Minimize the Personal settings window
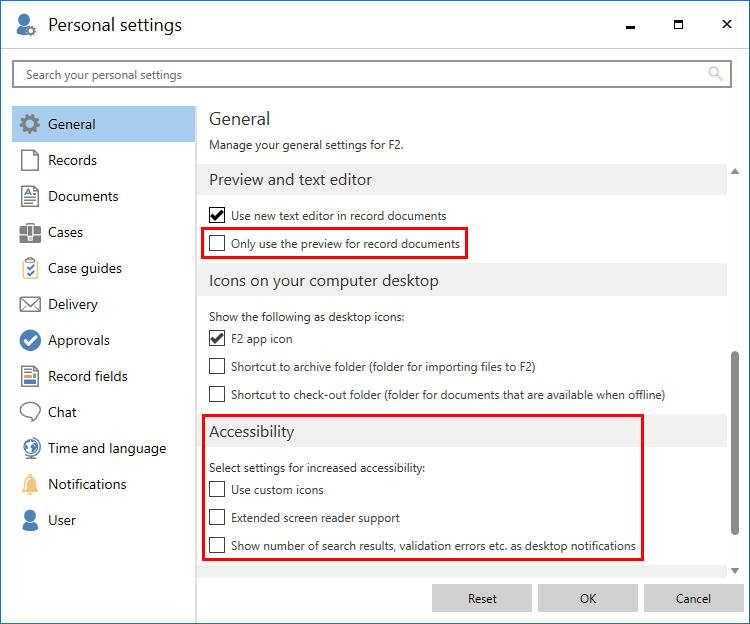 pos(630,25)
